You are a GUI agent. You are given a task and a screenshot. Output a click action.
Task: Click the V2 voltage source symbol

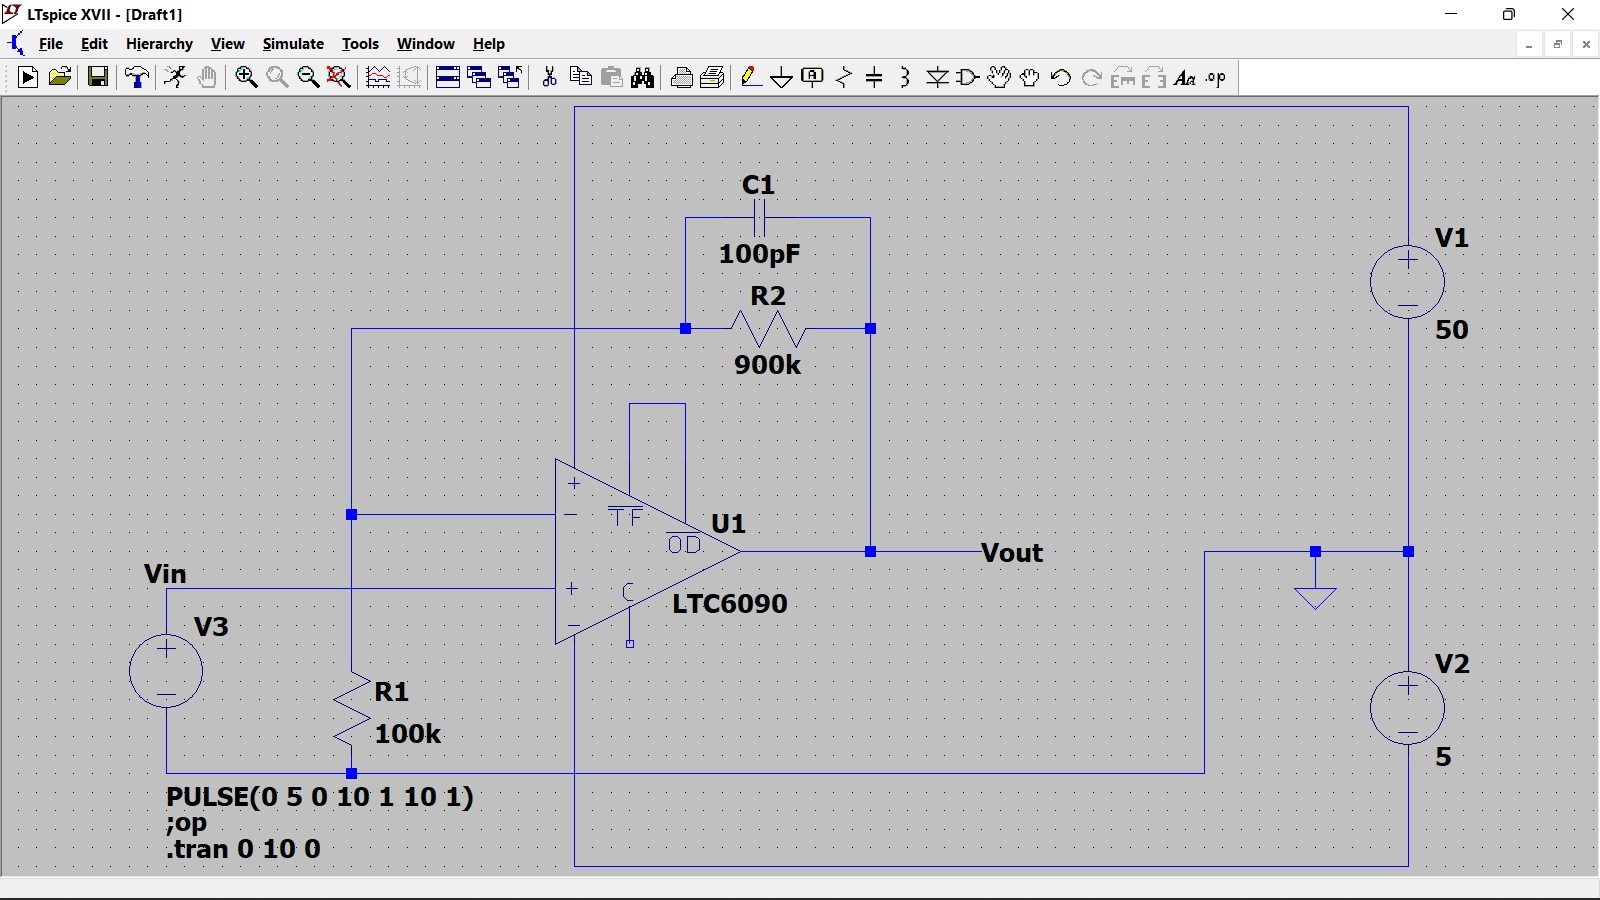[x=1408, y=708]
